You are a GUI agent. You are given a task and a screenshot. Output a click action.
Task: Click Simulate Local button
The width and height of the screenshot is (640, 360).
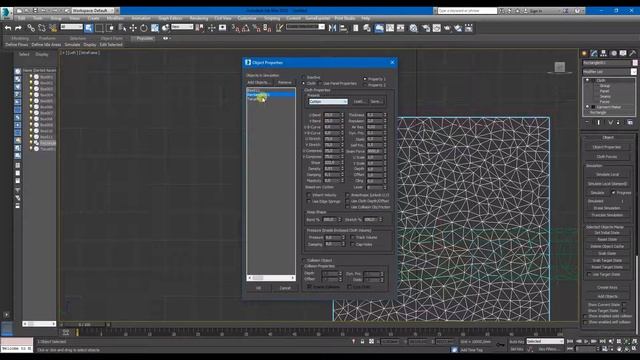tap(607, 174)
